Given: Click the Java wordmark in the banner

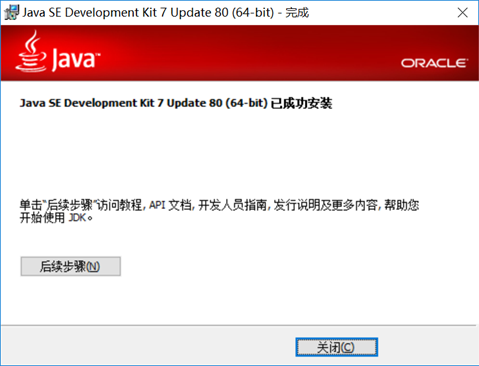Looking at the screenshot, I should tap(76, 59).
